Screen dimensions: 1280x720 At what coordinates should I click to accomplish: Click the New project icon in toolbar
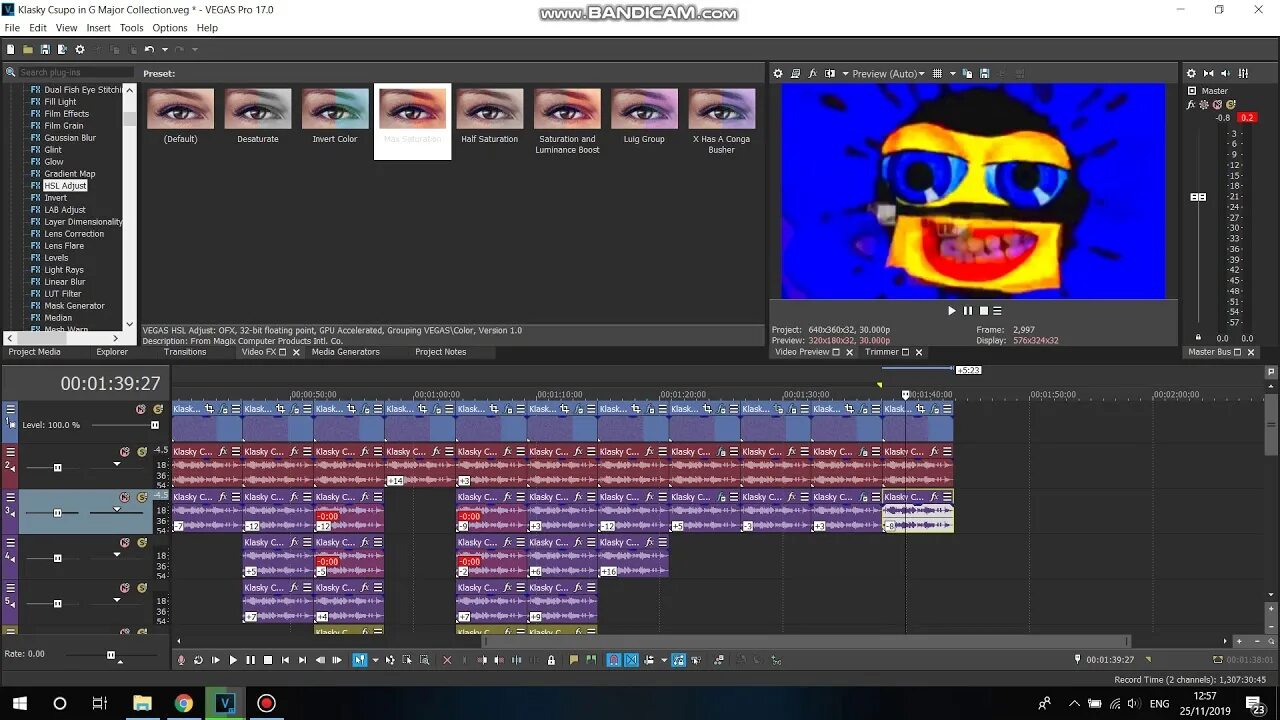[10, 49]
